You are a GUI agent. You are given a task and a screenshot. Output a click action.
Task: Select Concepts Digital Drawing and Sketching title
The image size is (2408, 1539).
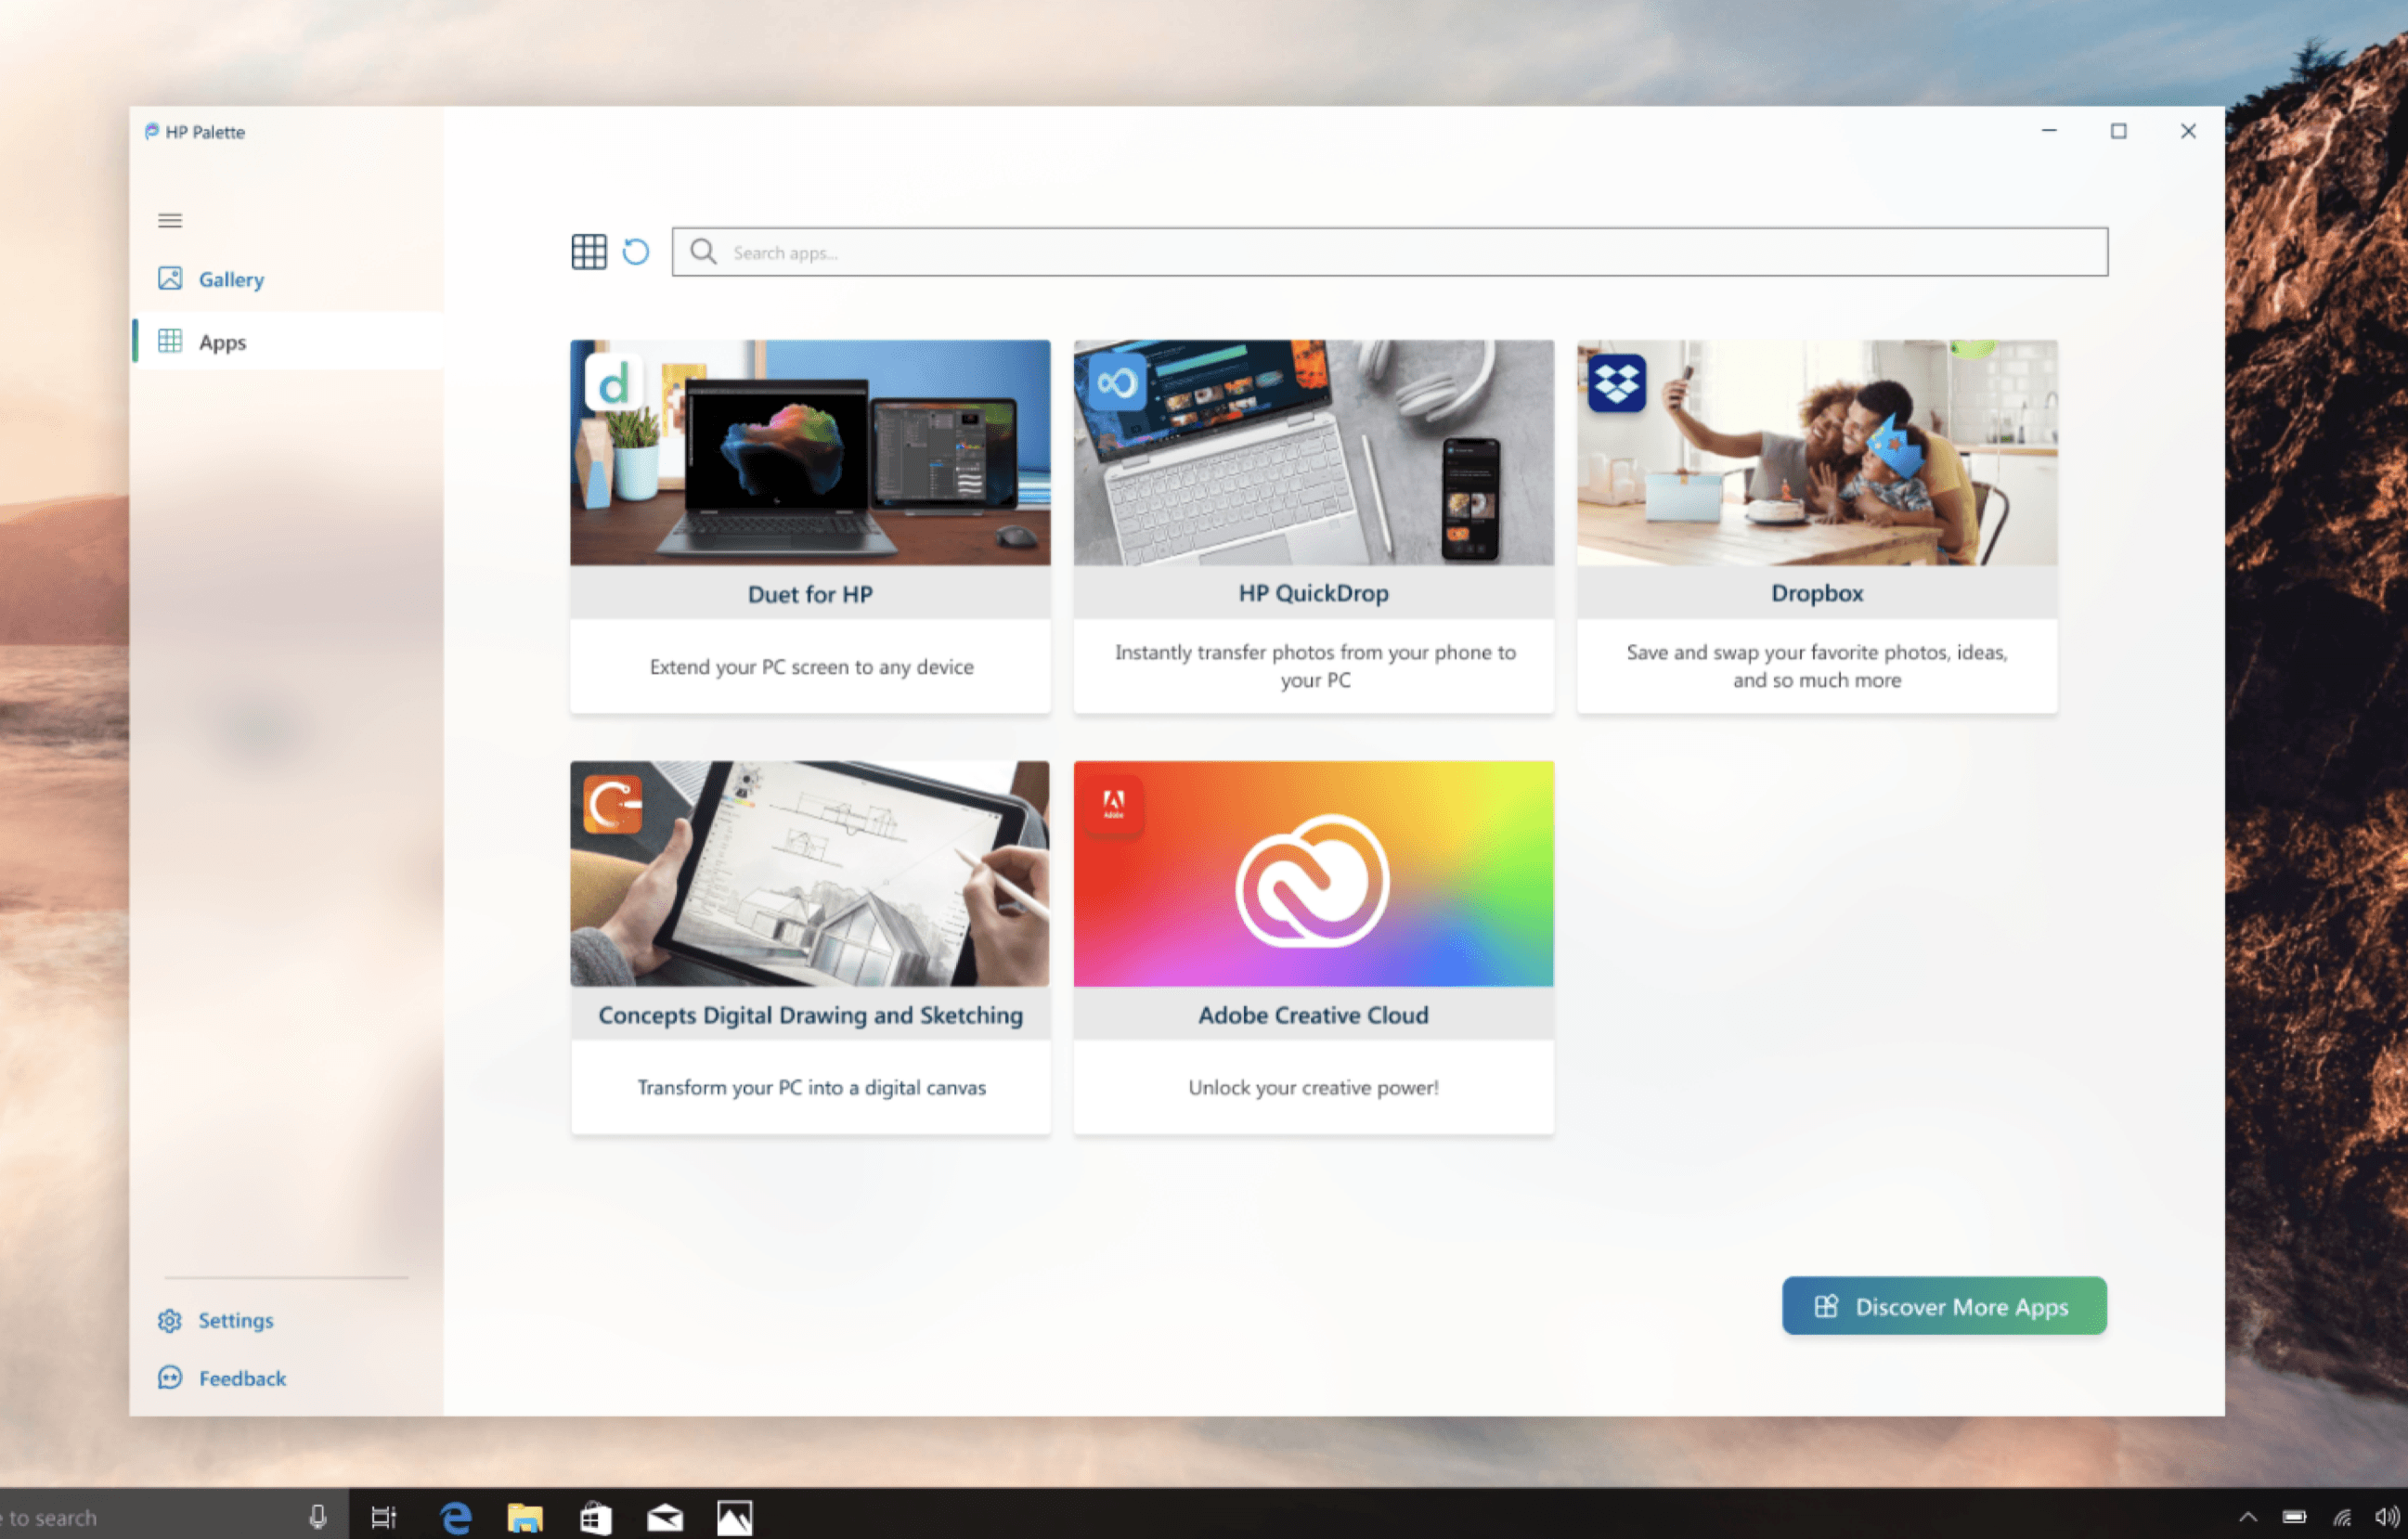[810, 1015]
